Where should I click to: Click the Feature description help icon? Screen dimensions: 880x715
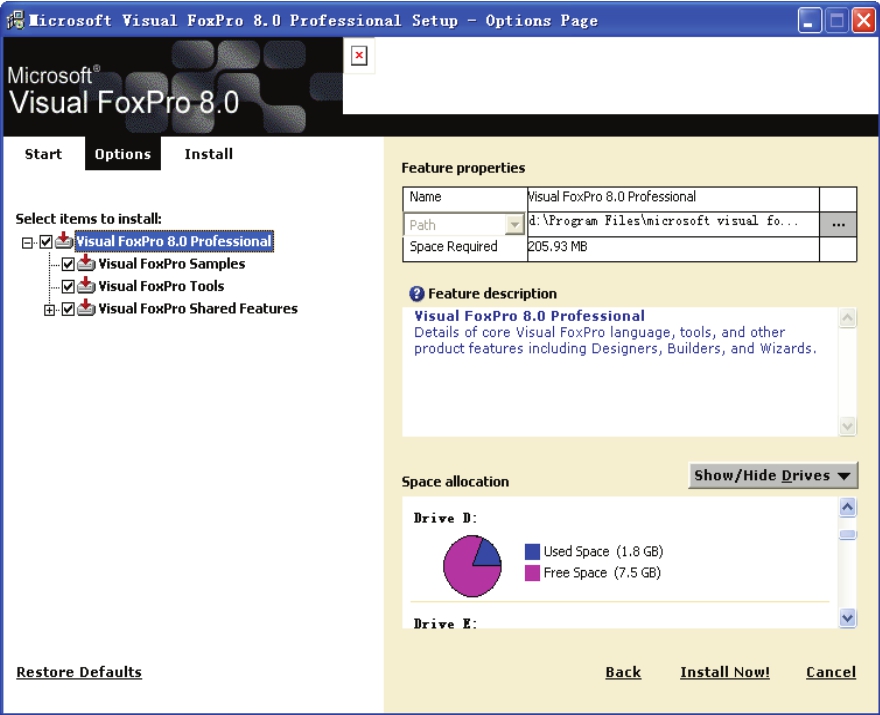click(x=416, y=294)
